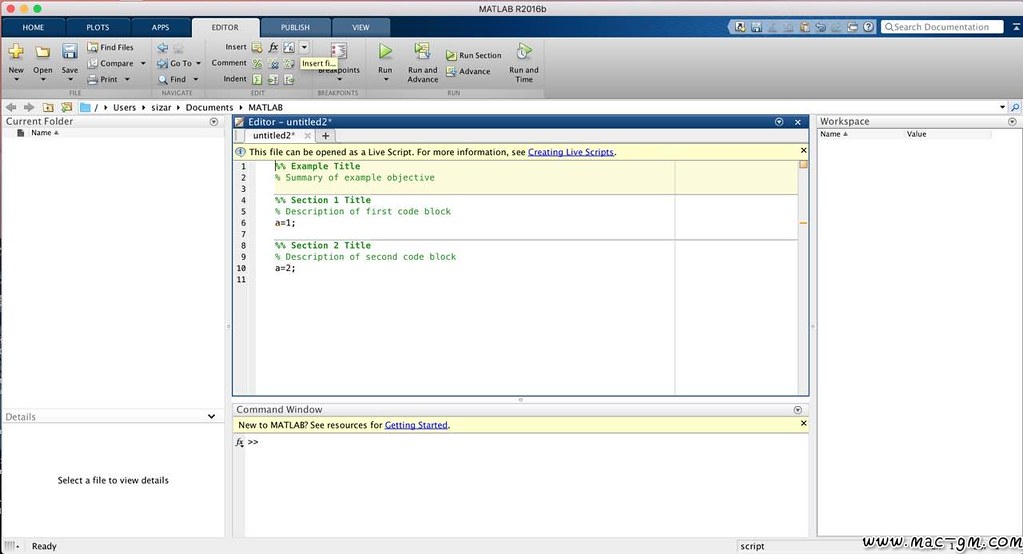Switch to the APPS tab

pyautogui.click(x=160, y=27)
